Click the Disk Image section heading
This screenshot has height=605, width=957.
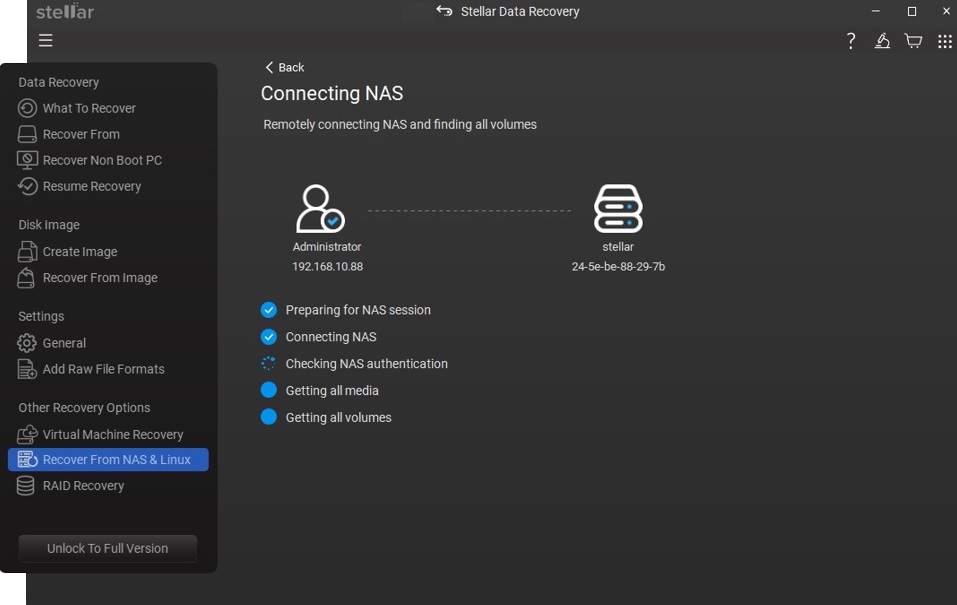[x=49, y=225]
